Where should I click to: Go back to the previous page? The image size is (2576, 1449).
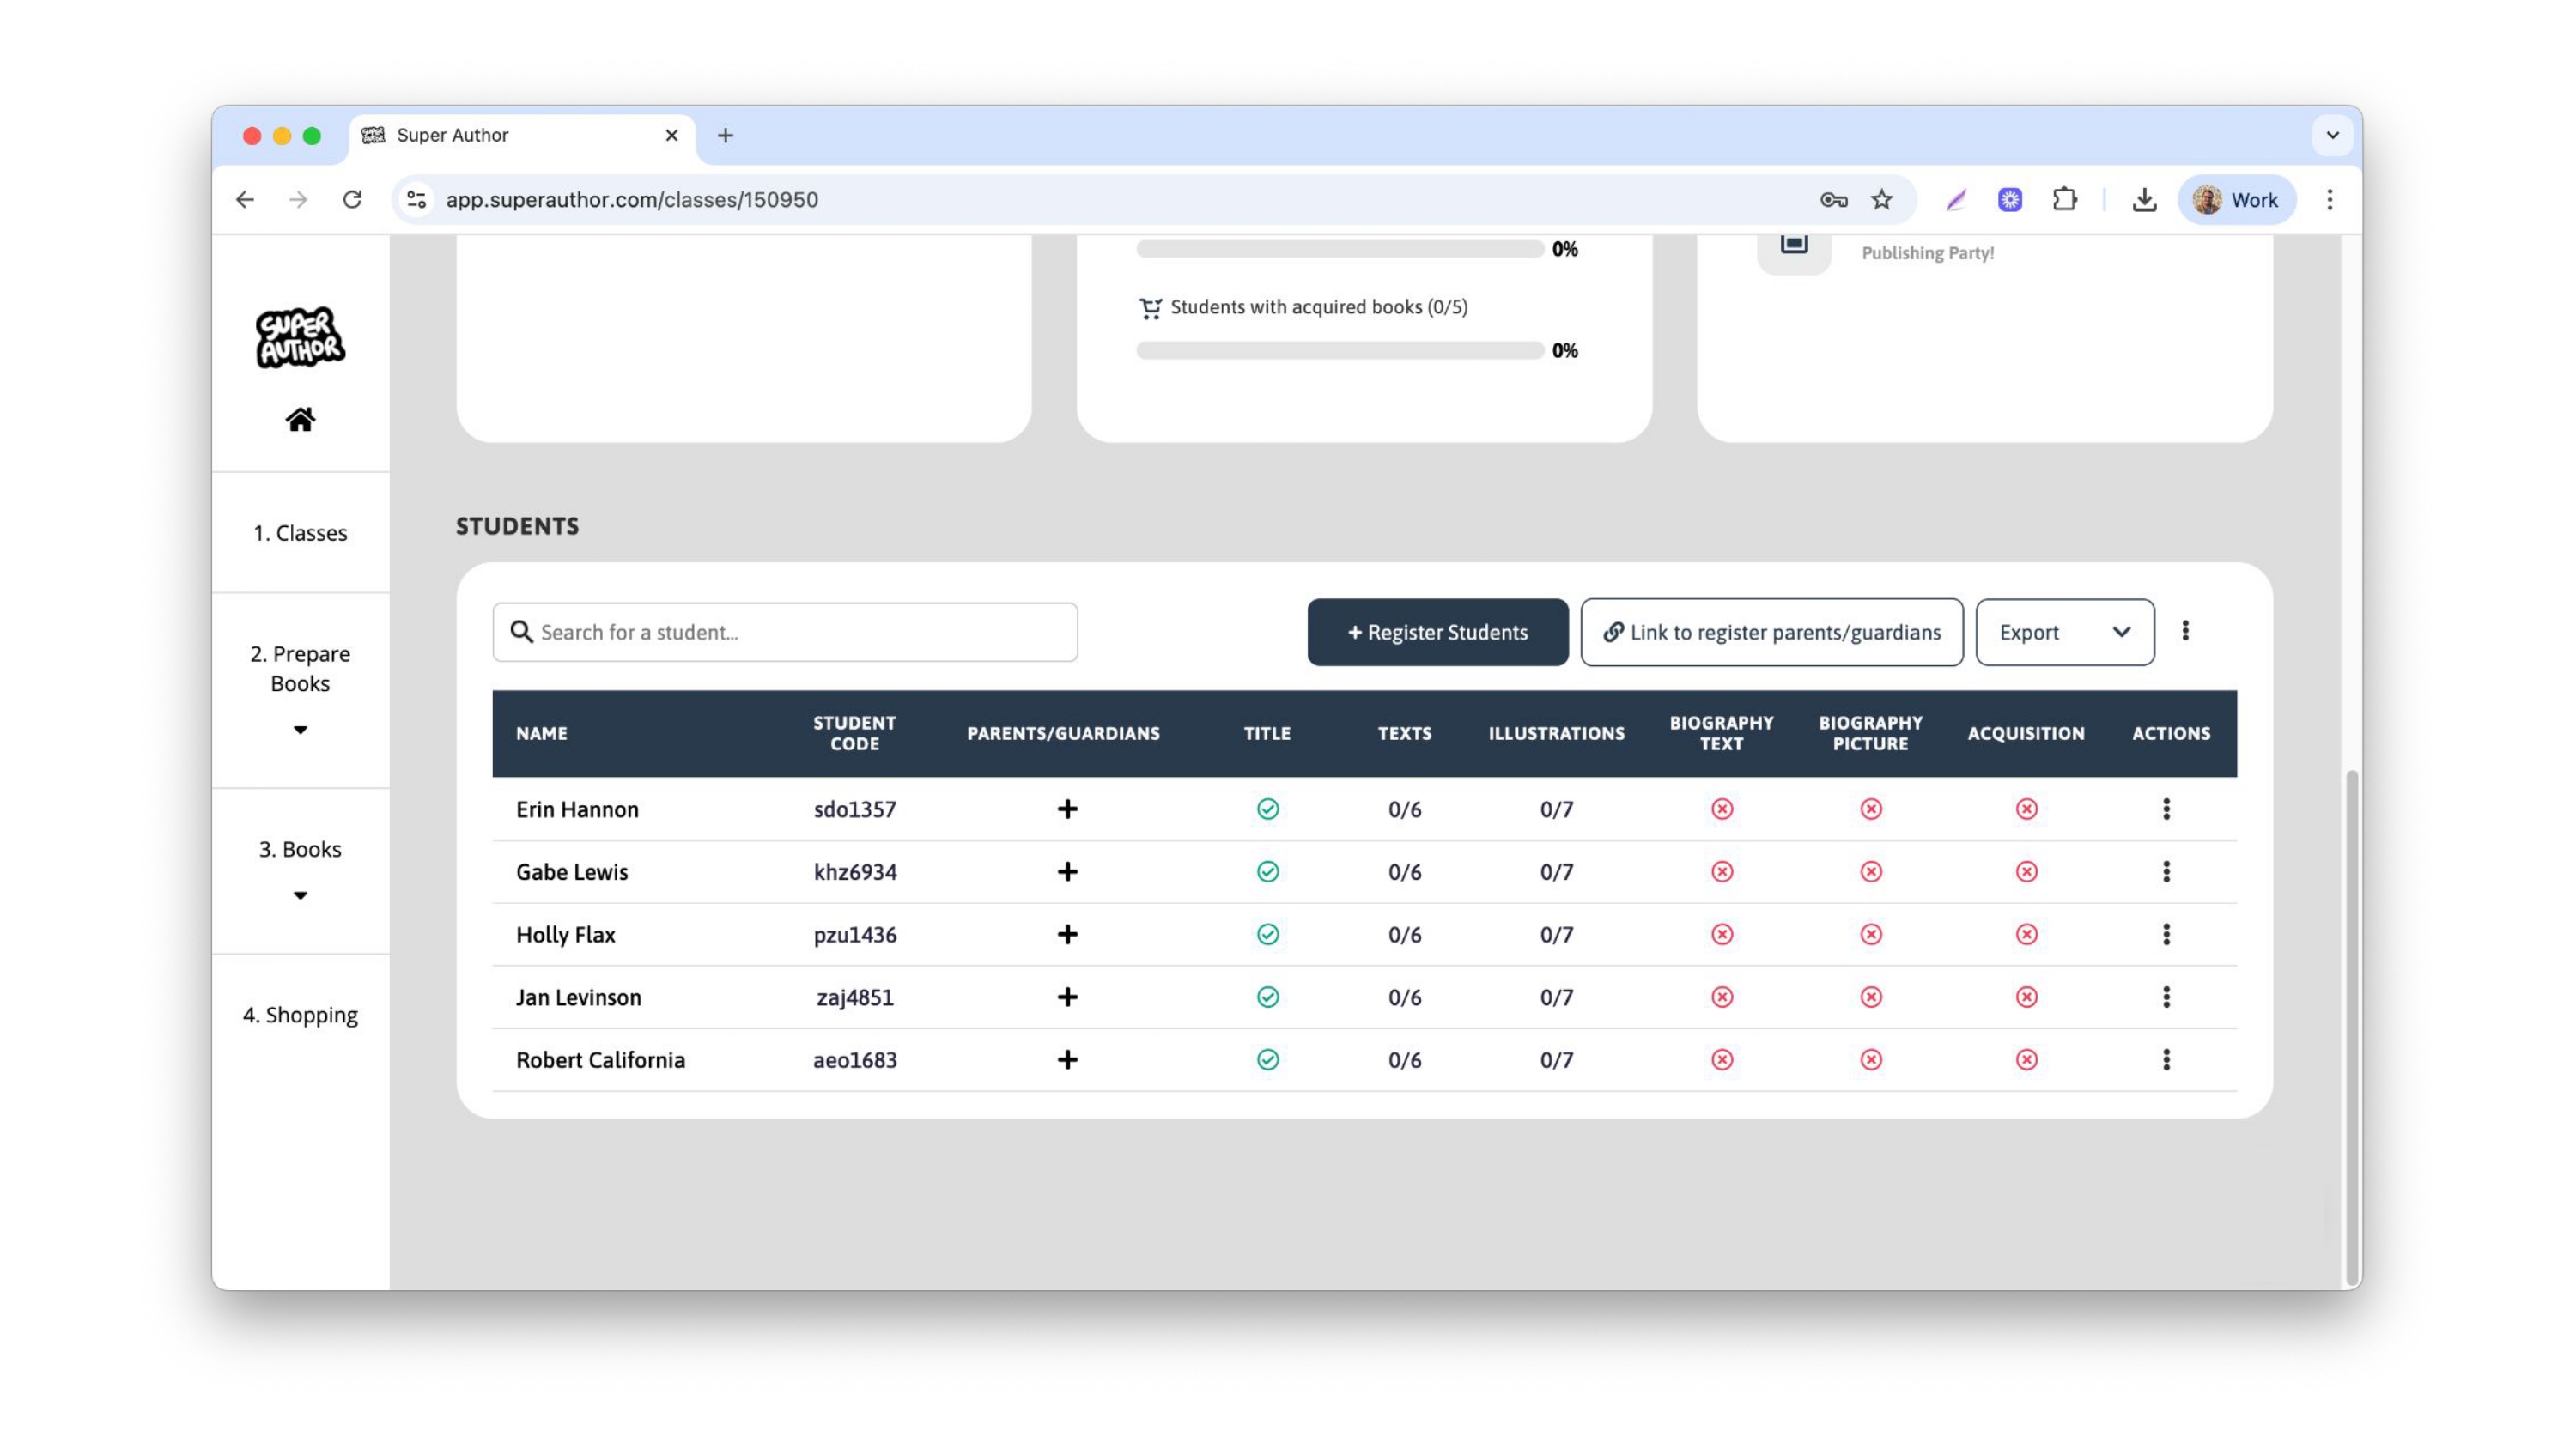tap(245, 200)
